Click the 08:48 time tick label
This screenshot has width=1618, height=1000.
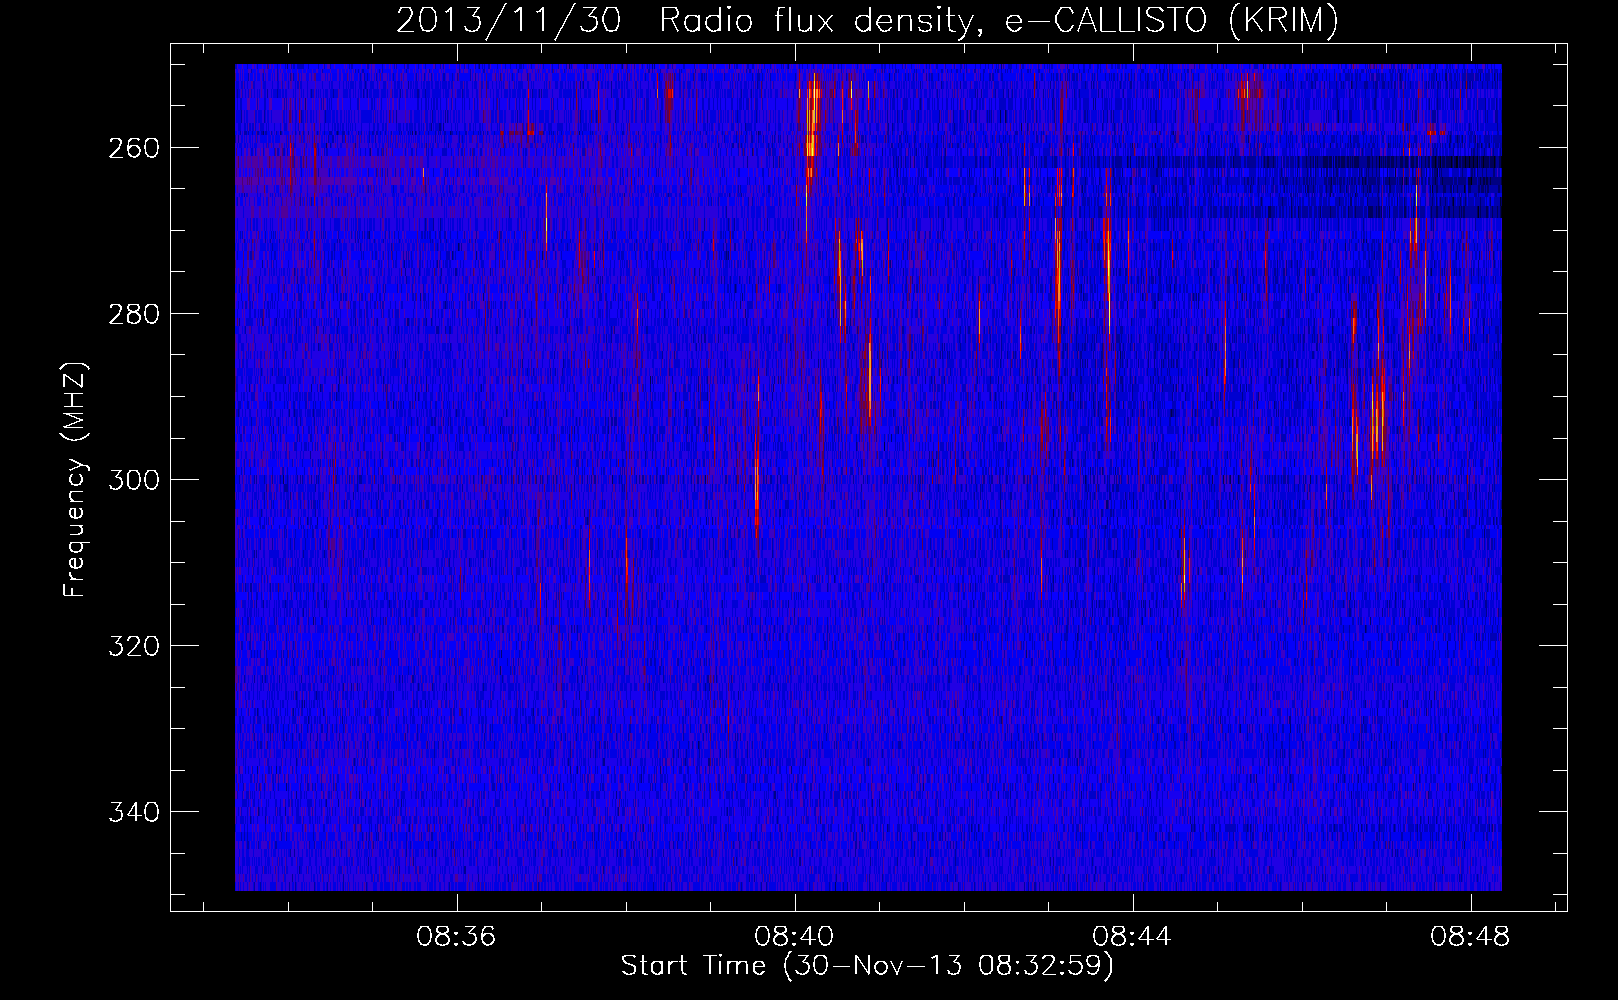[x=1470, y=937]
